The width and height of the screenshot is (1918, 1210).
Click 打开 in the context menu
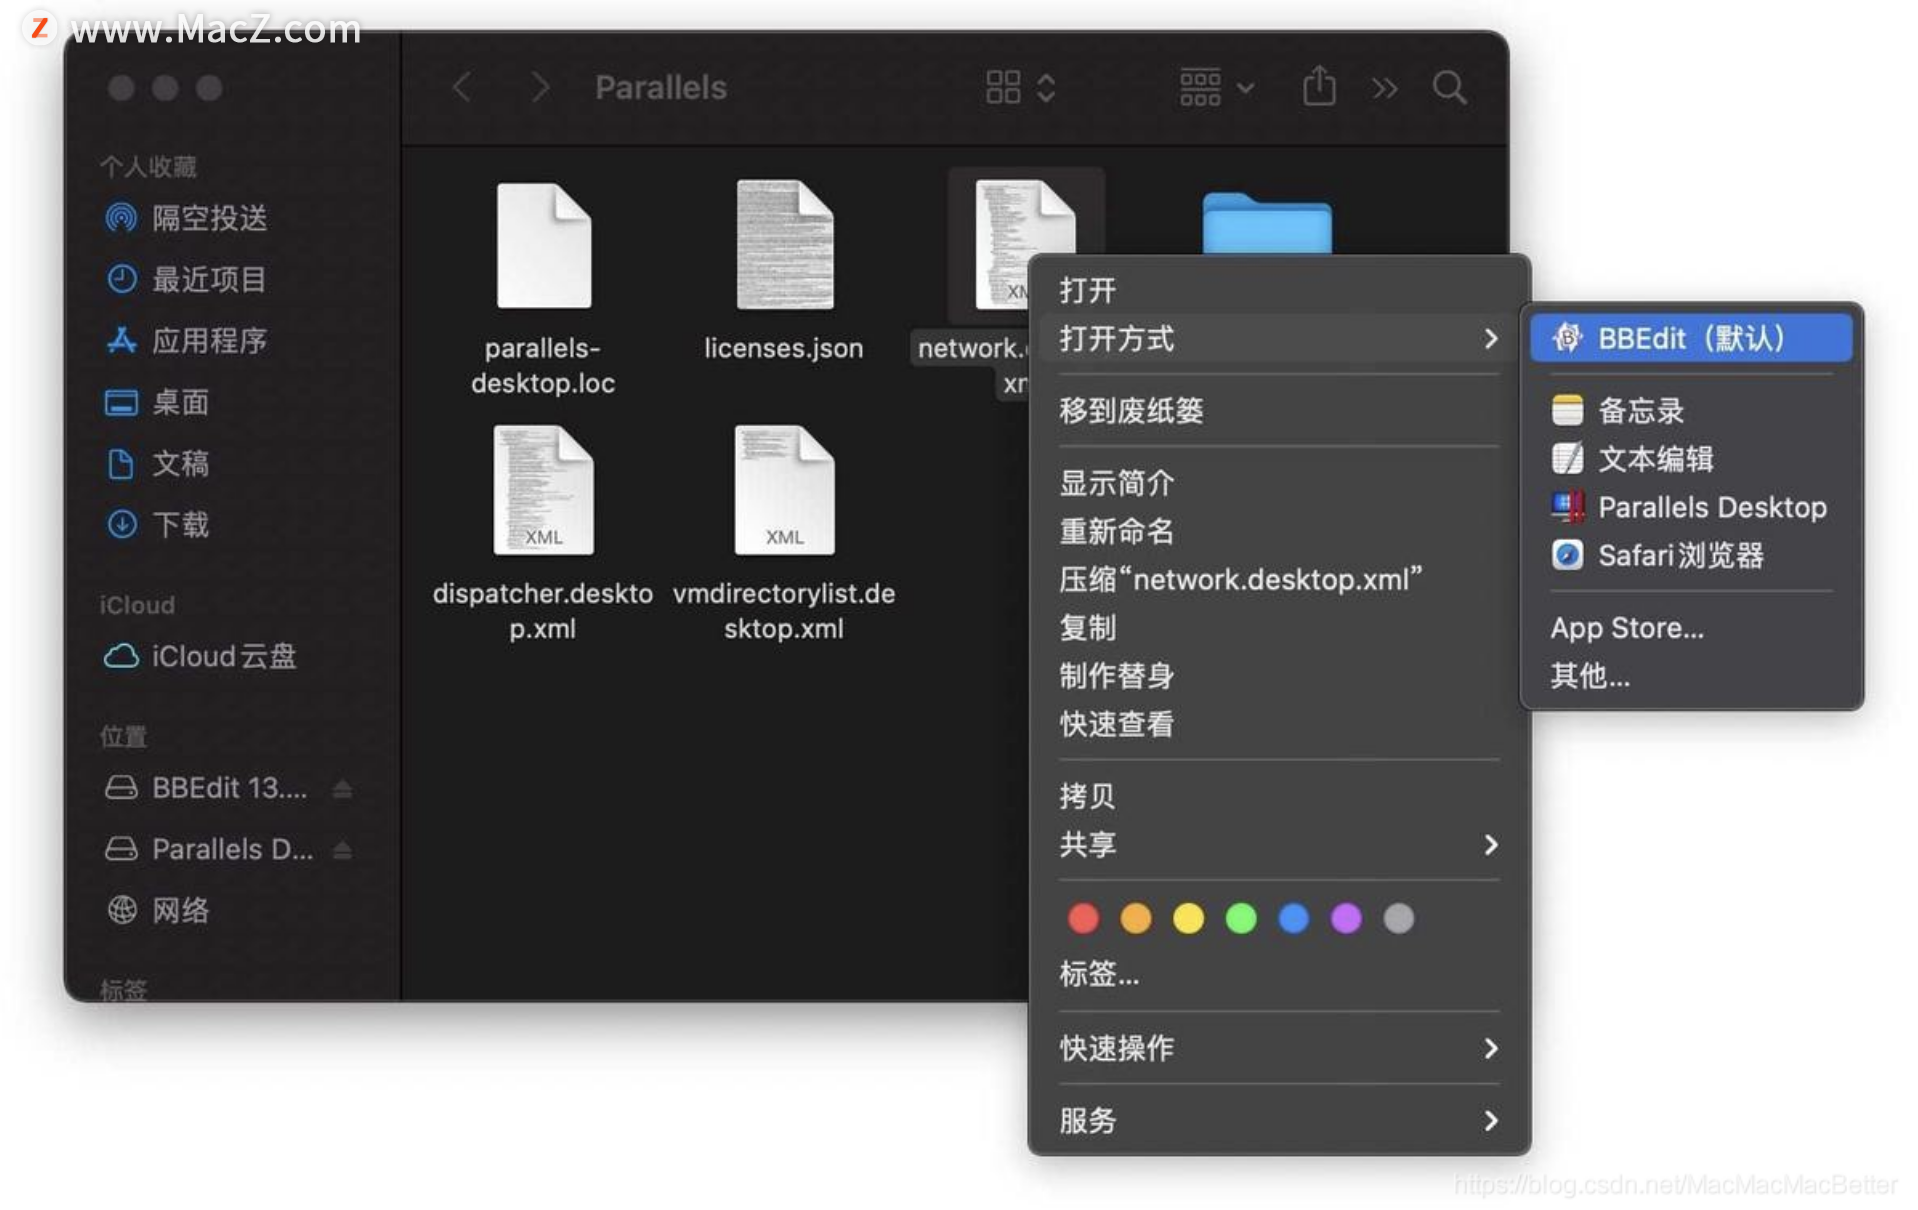[1279, 290]
